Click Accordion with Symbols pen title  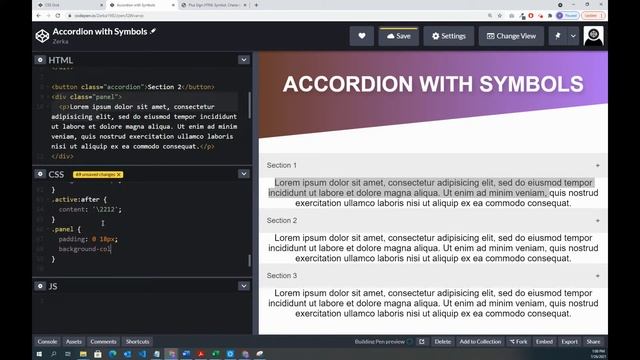click(100, 31)
